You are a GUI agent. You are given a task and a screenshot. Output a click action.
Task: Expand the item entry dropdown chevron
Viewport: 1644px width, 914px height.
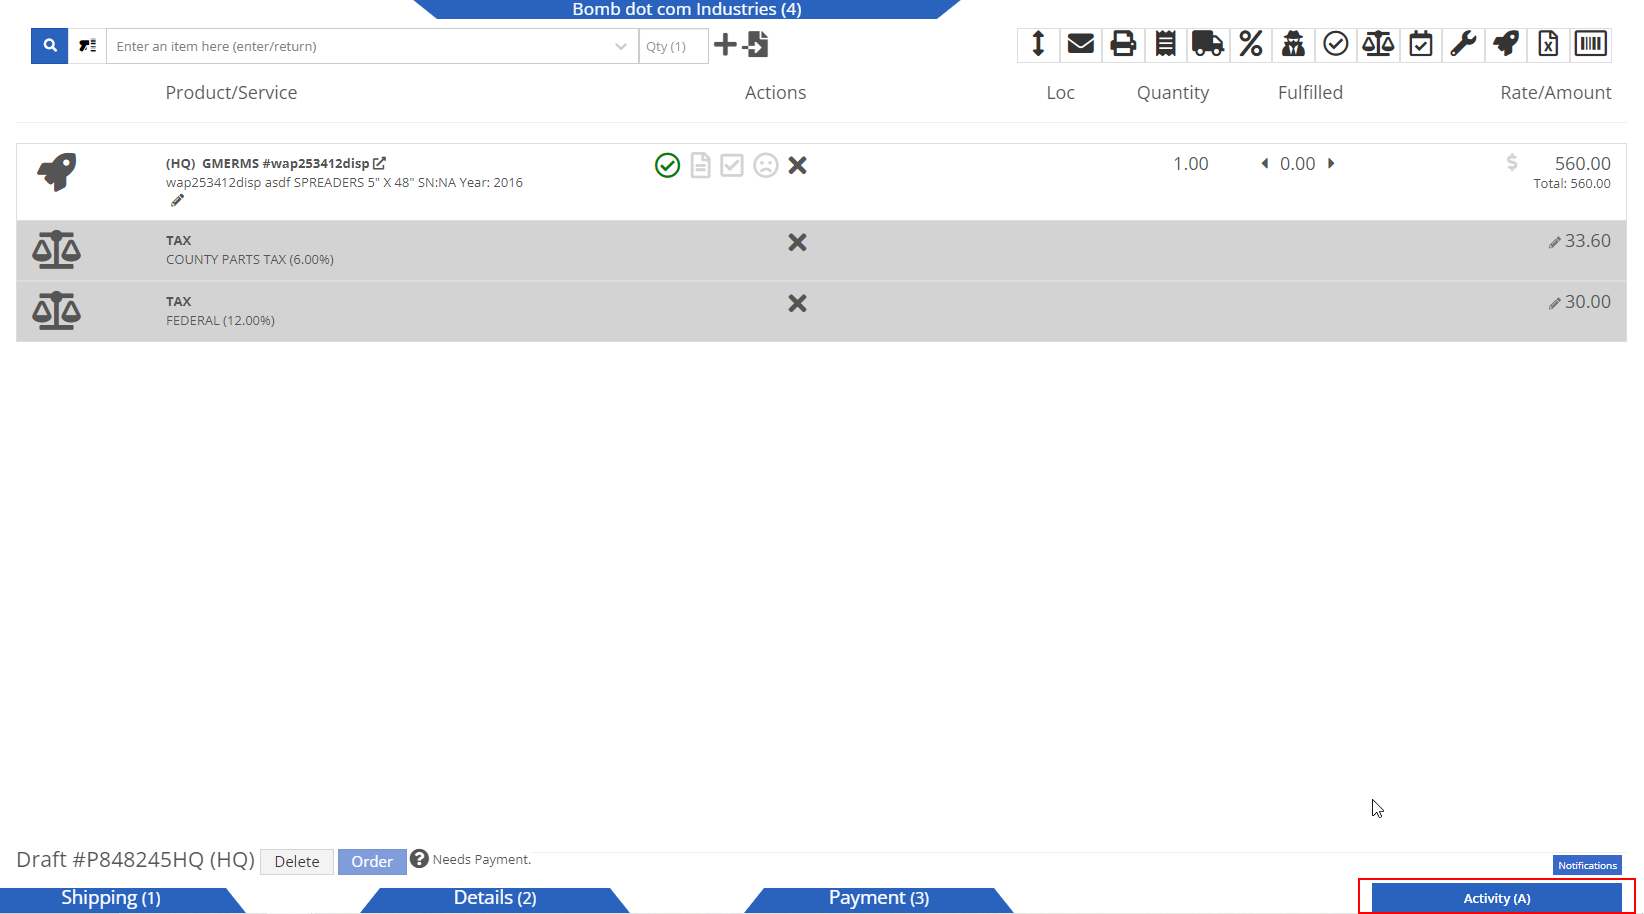point(621,46)
